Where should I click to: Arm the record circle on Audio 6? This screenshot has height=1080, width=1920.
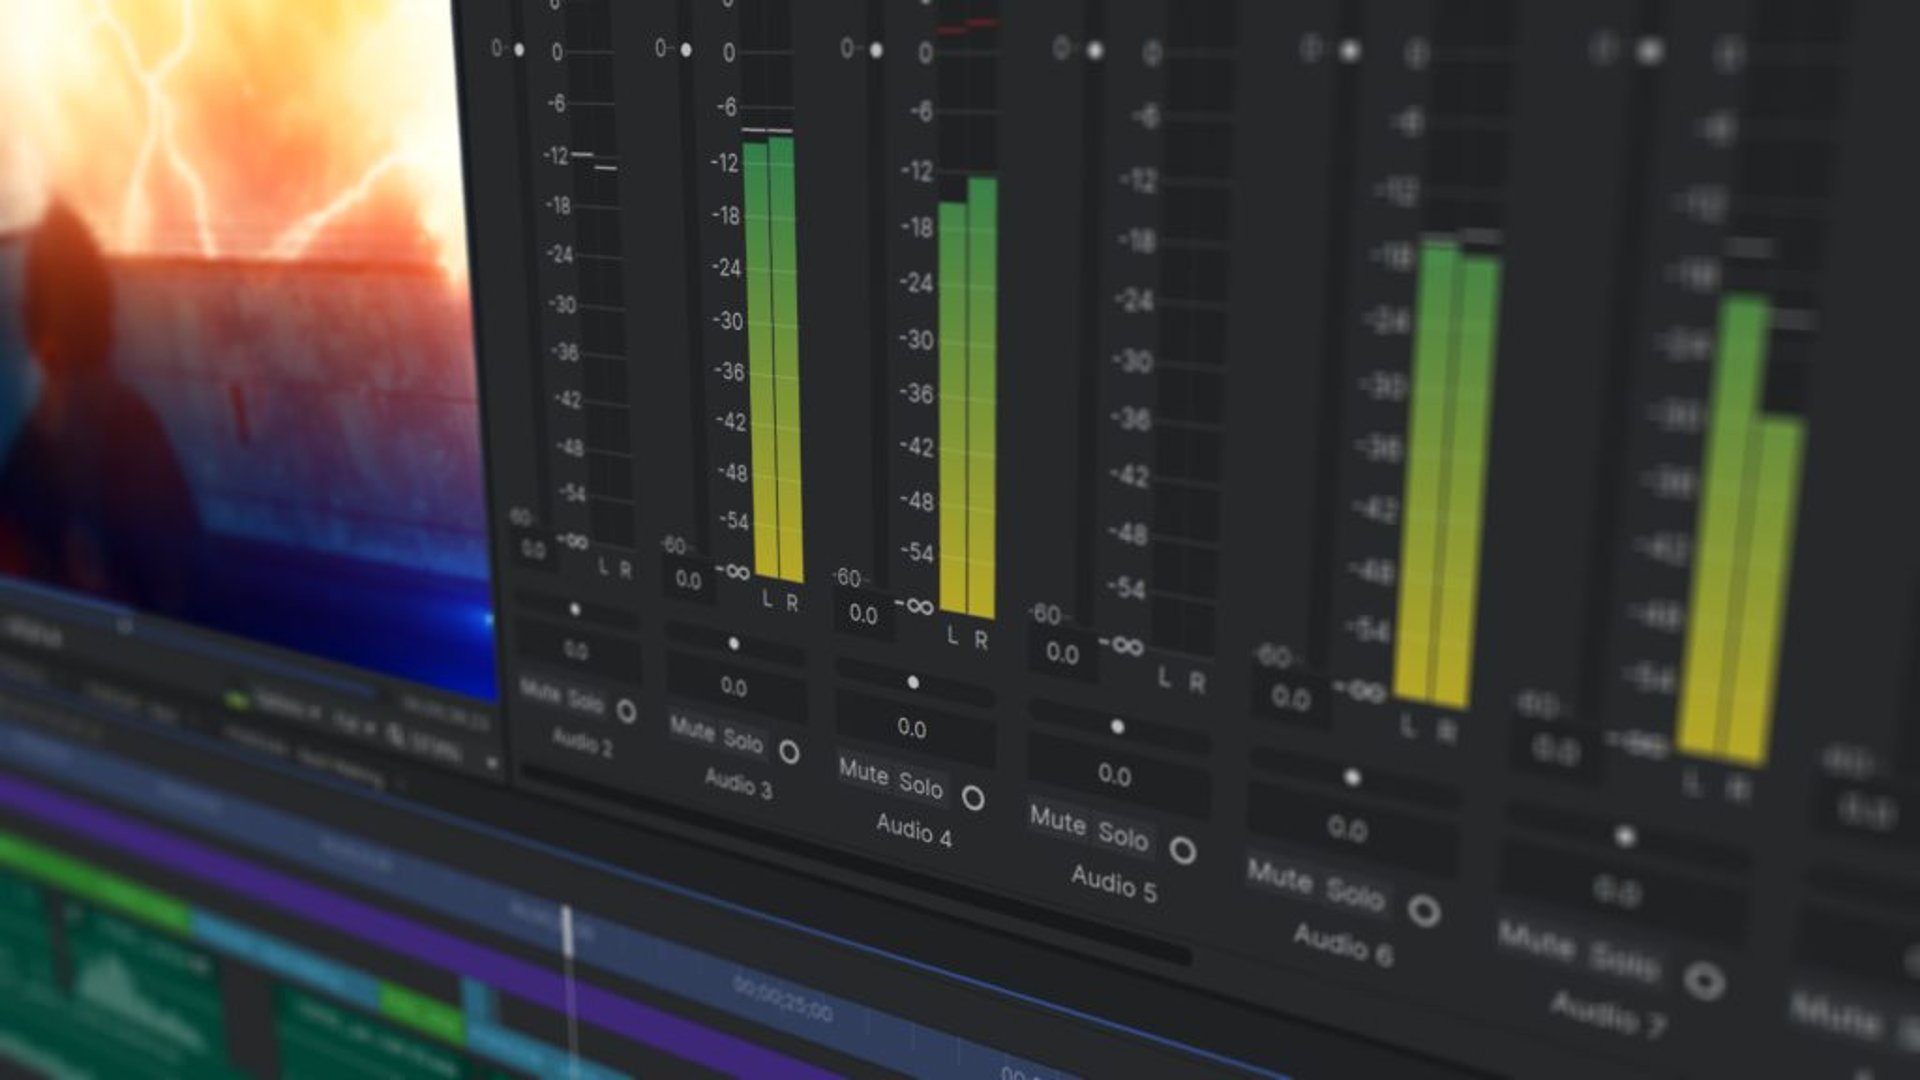tap(1424, 911)
